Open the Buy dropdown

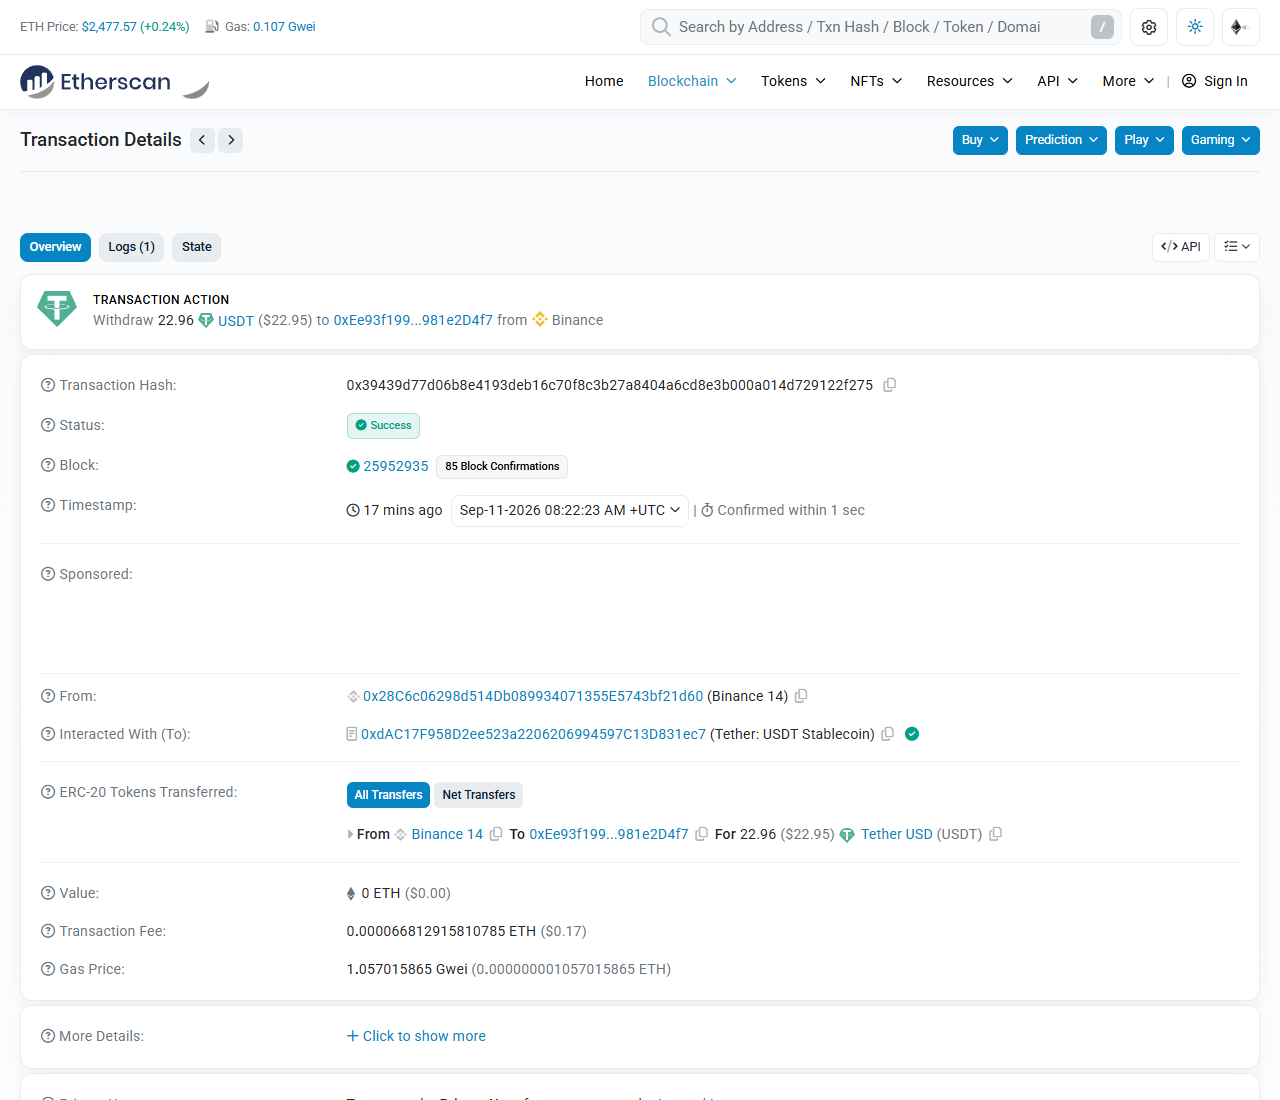980,140
